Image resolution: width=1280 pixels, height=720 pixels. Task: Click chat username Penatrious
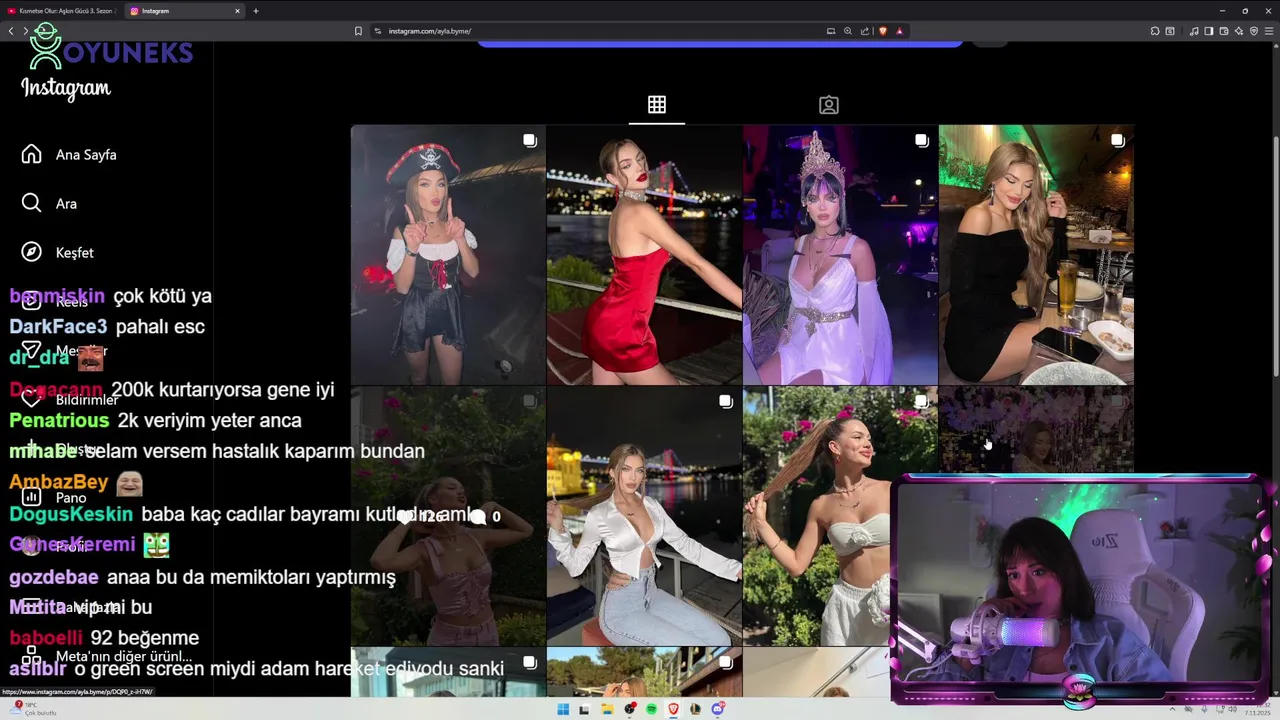point(59,421)
